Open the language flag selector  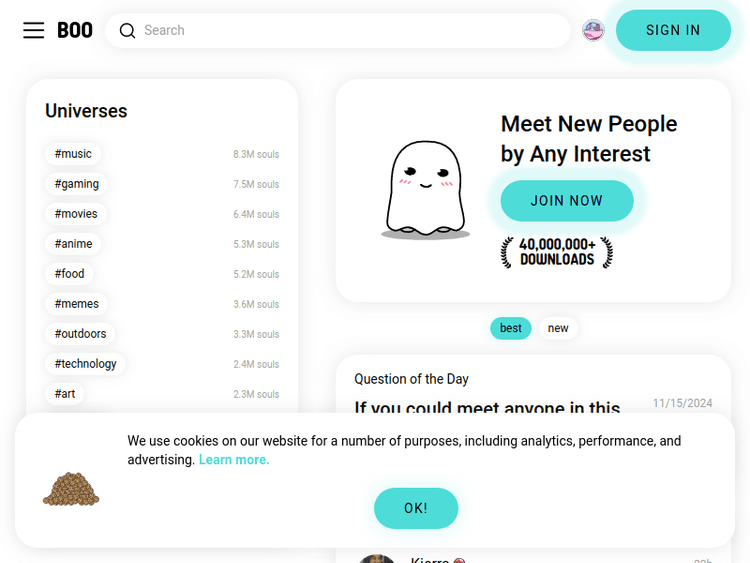click(x=593, y=30)
